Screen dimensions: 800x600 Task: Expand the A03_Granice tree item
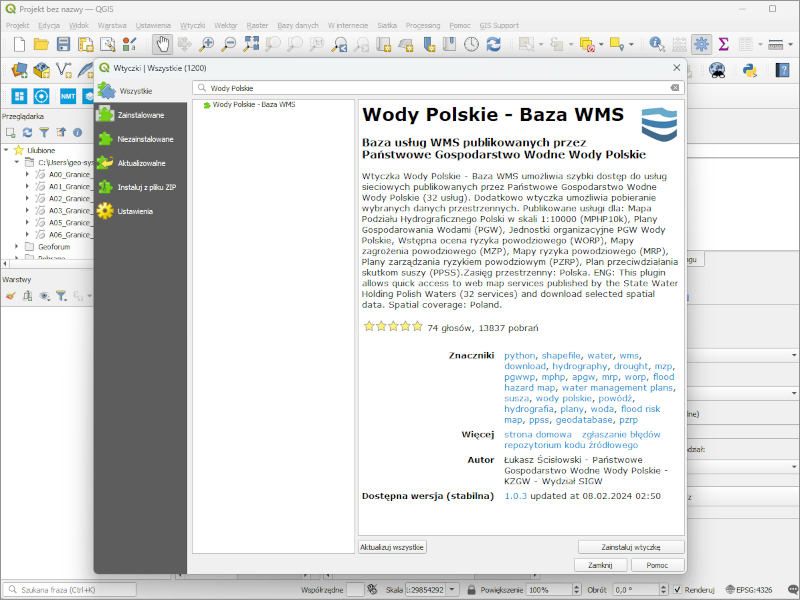27,210
